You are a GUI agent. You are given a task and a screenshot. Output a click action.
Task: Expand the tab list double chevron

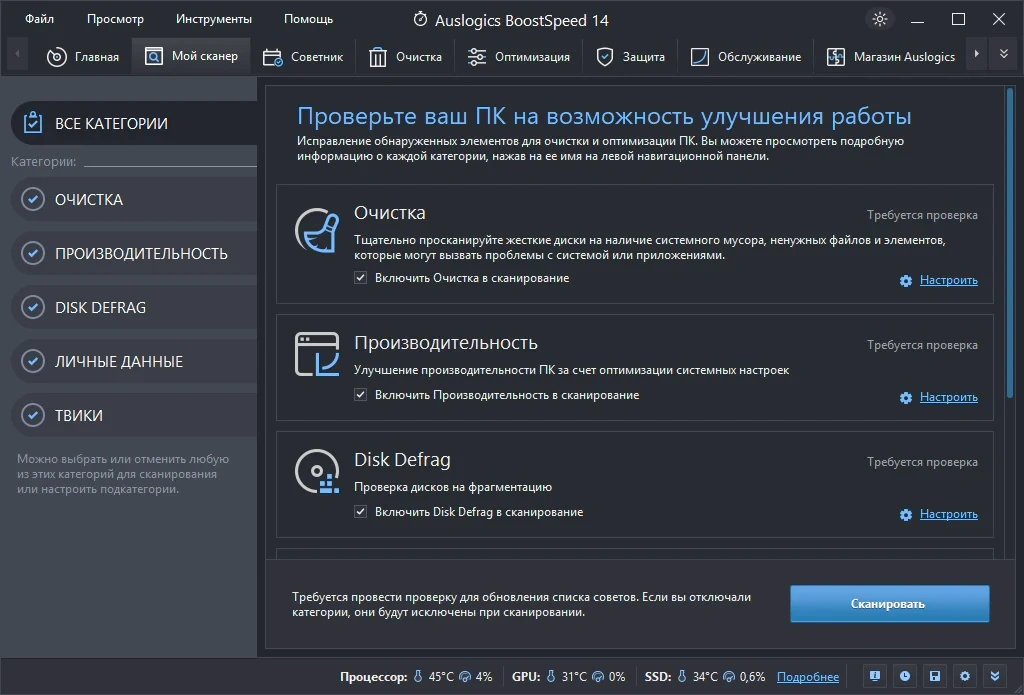(1004, 54)
